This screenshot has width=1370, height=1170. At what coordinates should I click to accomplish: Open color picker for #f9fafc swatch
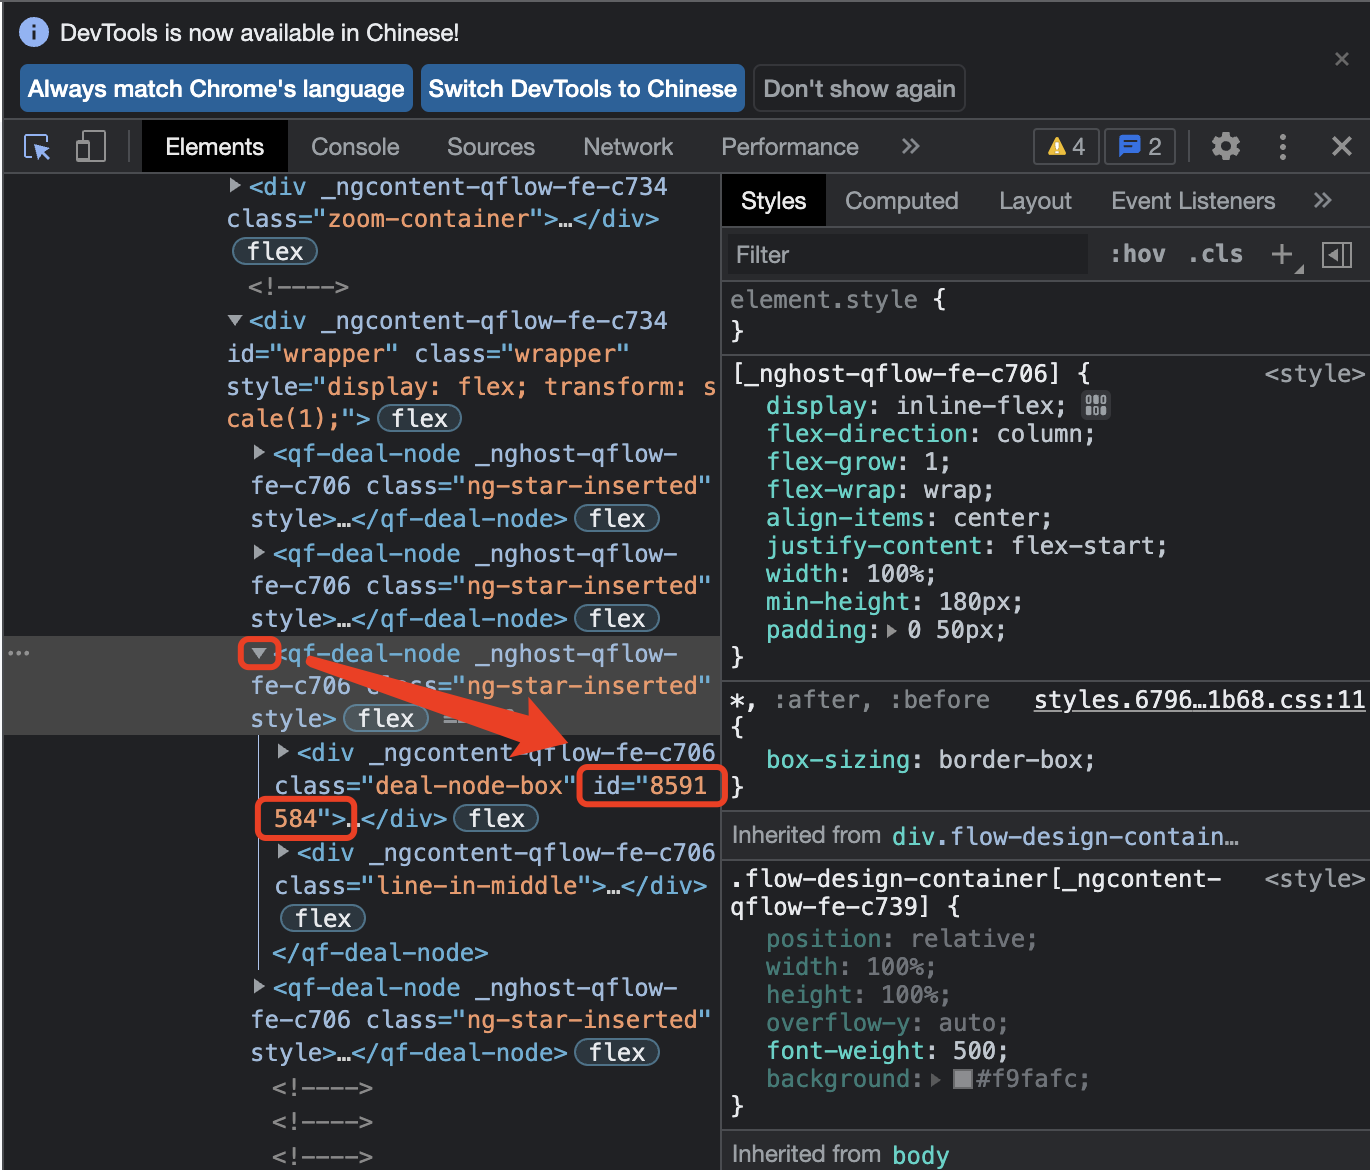click(963, 1079)
